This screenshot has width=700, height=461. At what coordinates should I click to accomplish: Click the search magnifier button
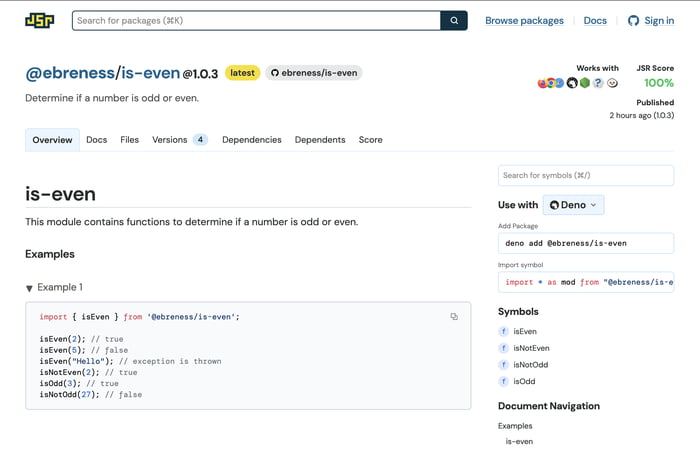[x=454, y=20]
